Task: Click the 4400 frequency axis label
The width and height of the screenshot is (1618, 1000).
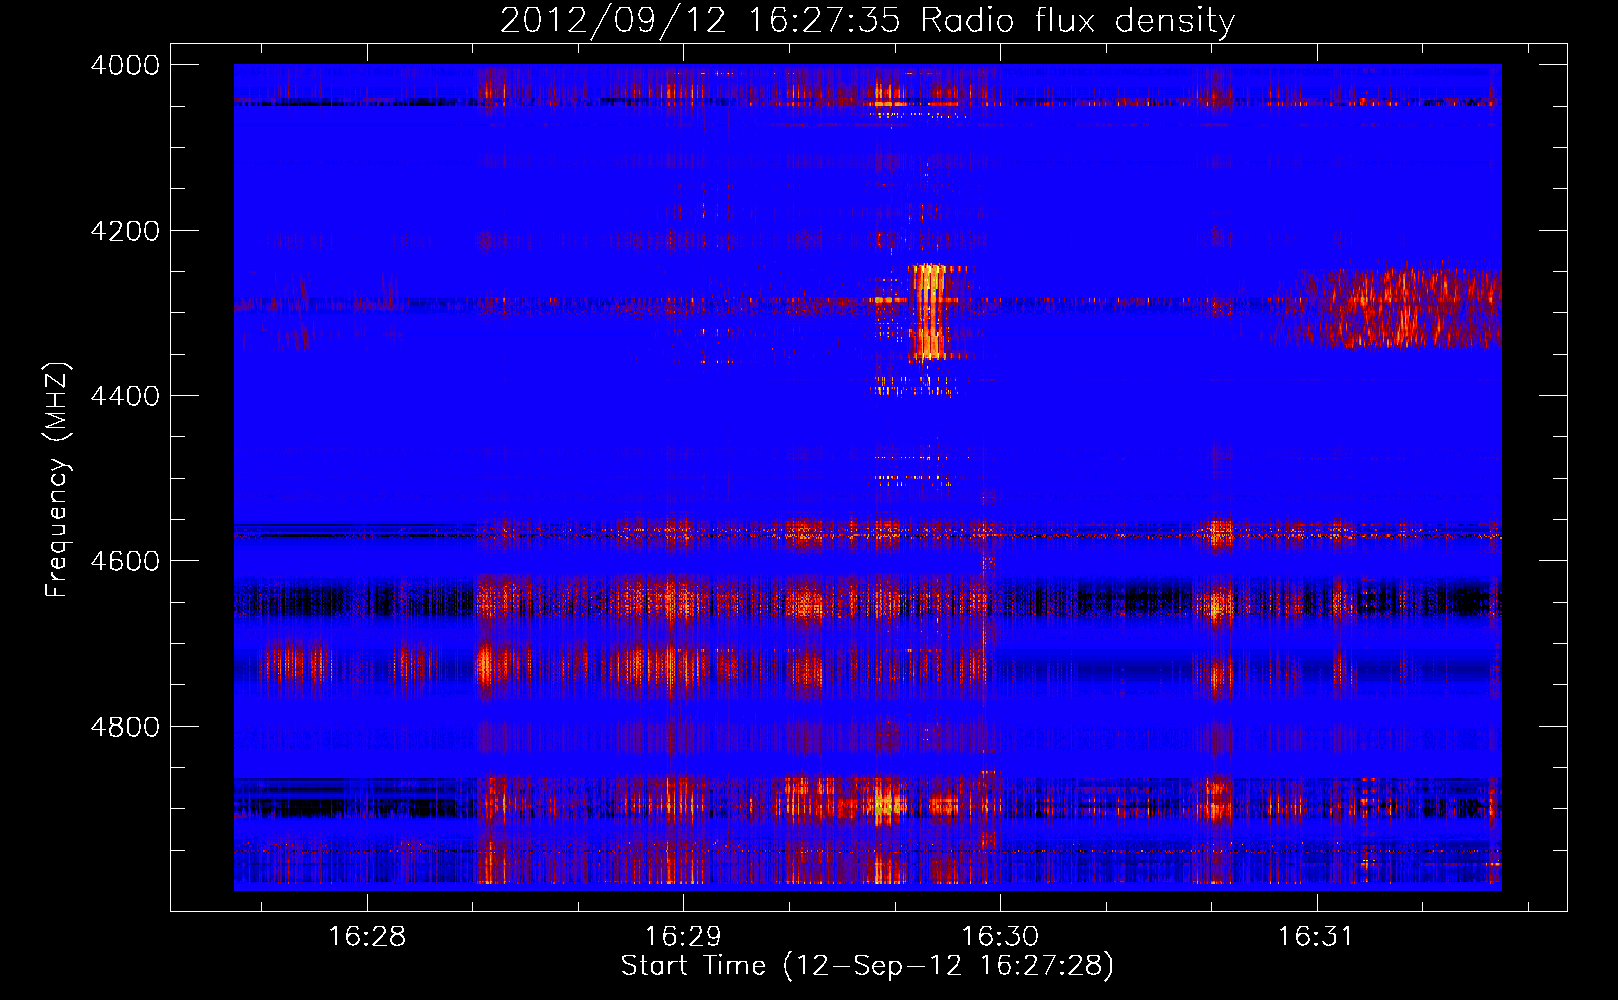Action: coord(125,396)
